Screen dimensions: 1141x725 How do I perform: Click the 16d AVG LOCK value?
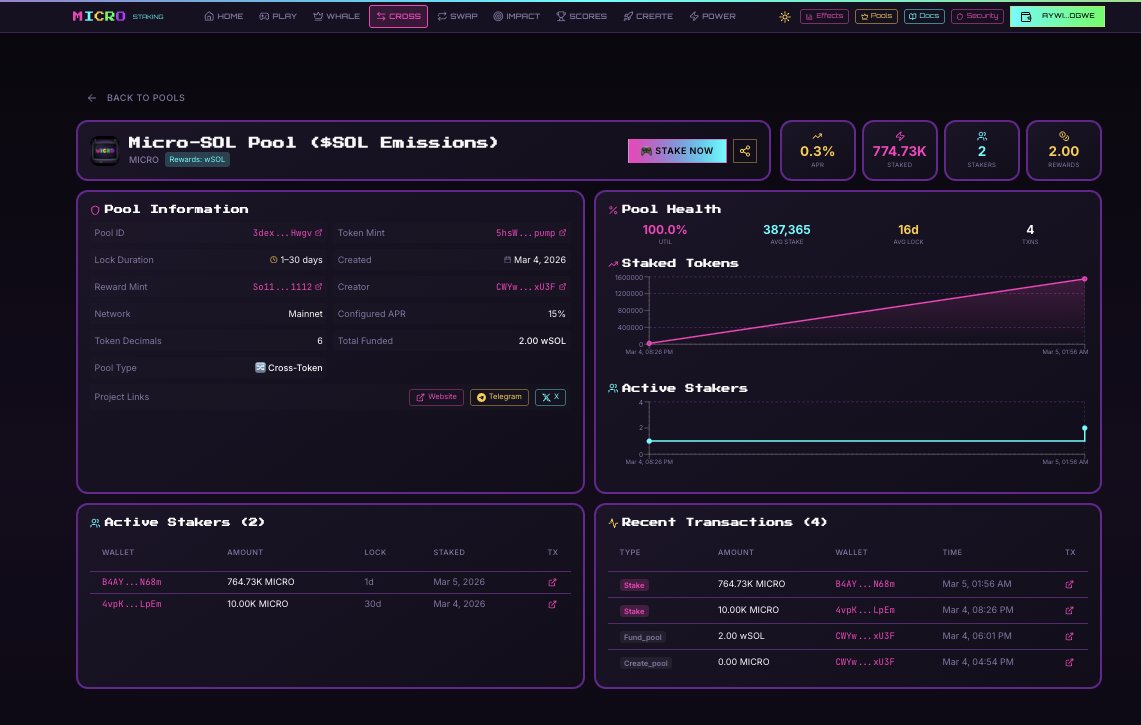[x=908, y=229]
